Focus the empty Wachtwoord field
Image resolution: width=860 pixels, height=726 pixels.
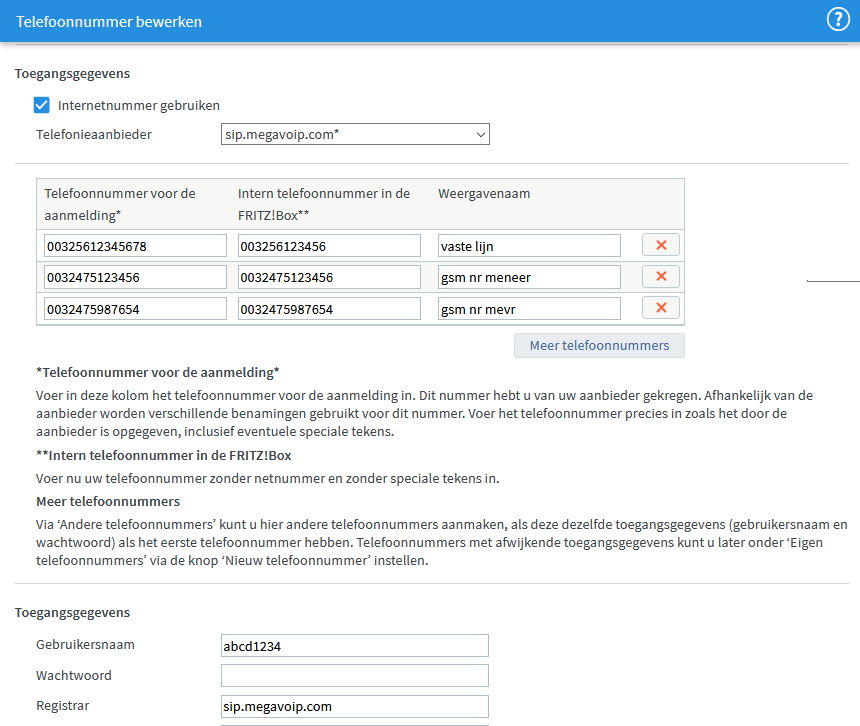[355, 676]
